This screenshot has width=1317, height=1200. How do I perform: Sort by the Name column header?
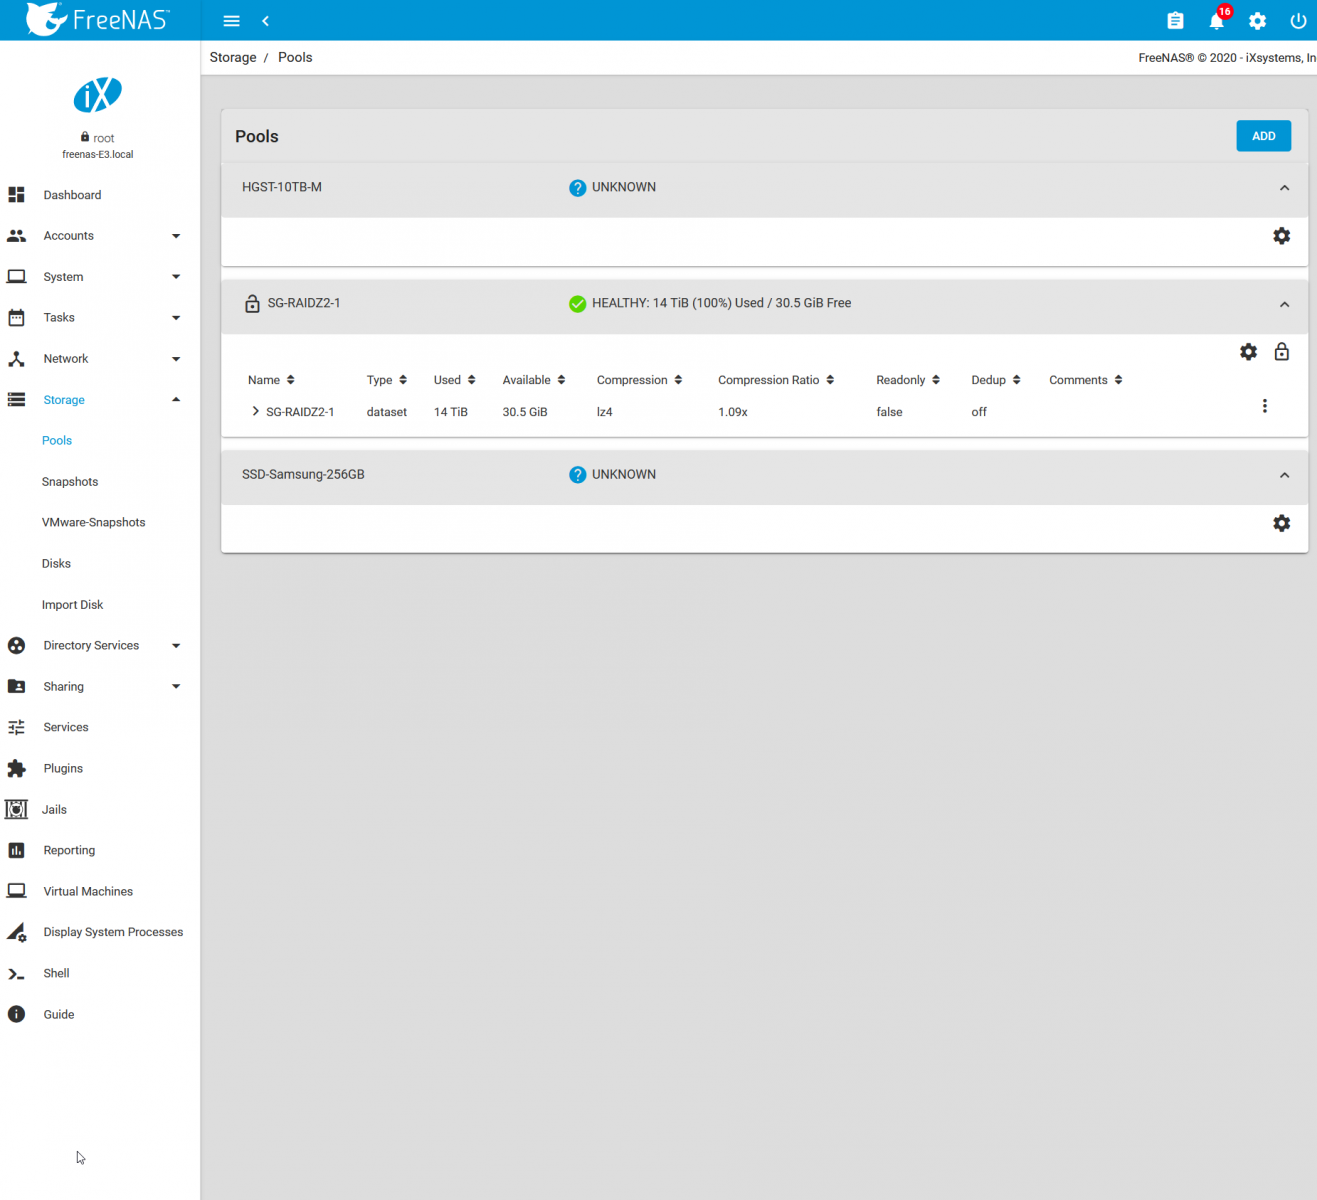tap(271, 380)
